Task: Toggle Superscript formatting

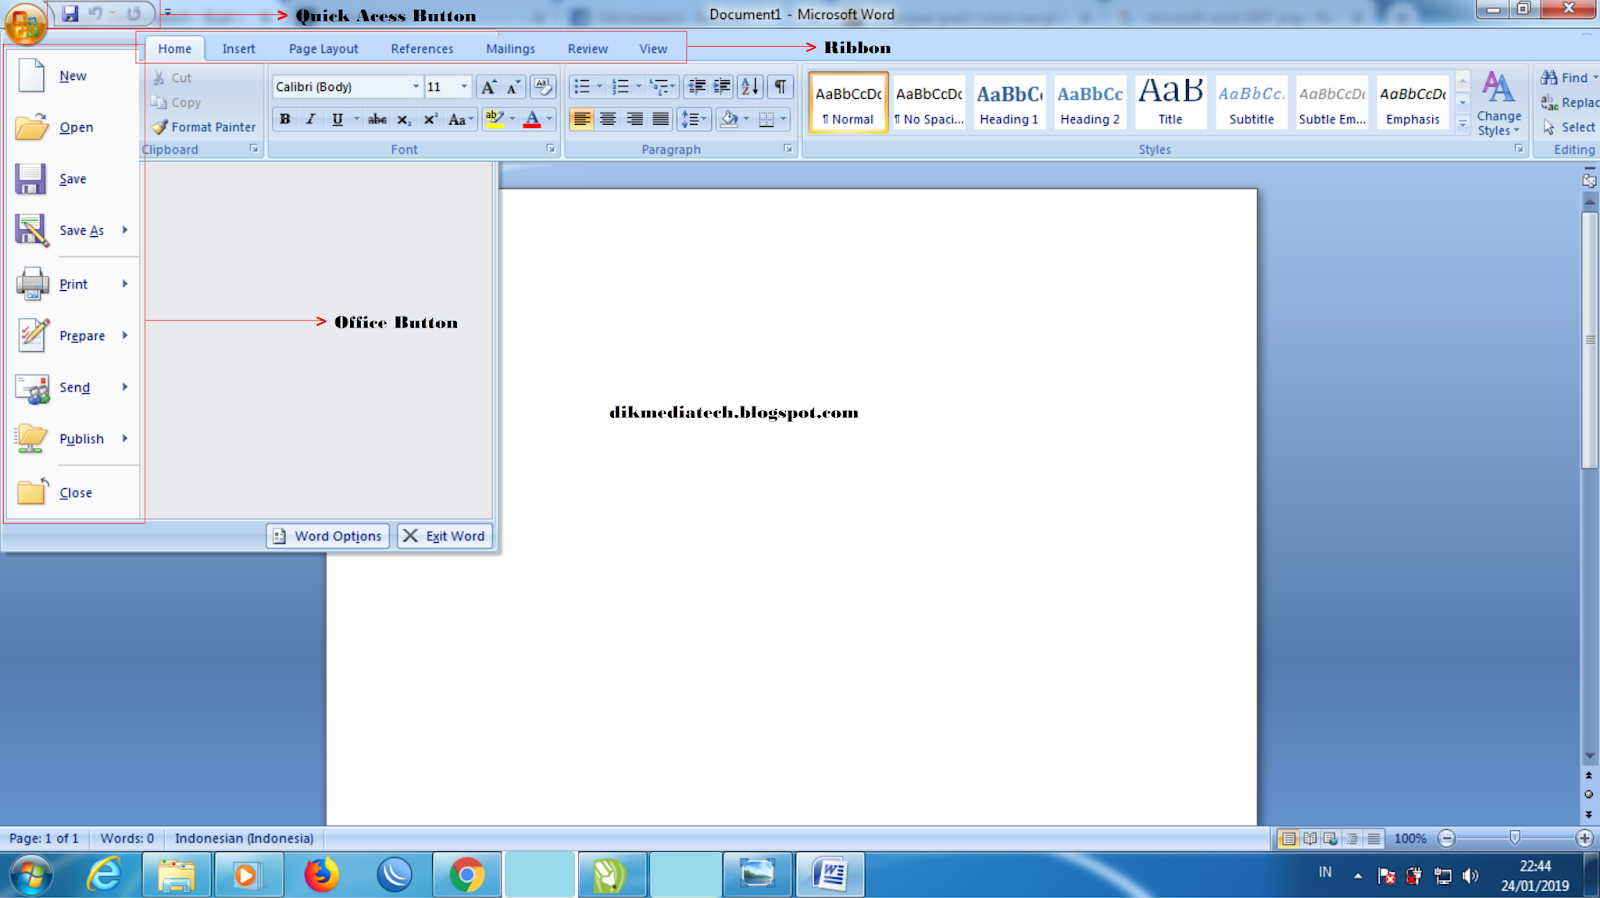Action: pyautogui.click(x=430, y=119)
